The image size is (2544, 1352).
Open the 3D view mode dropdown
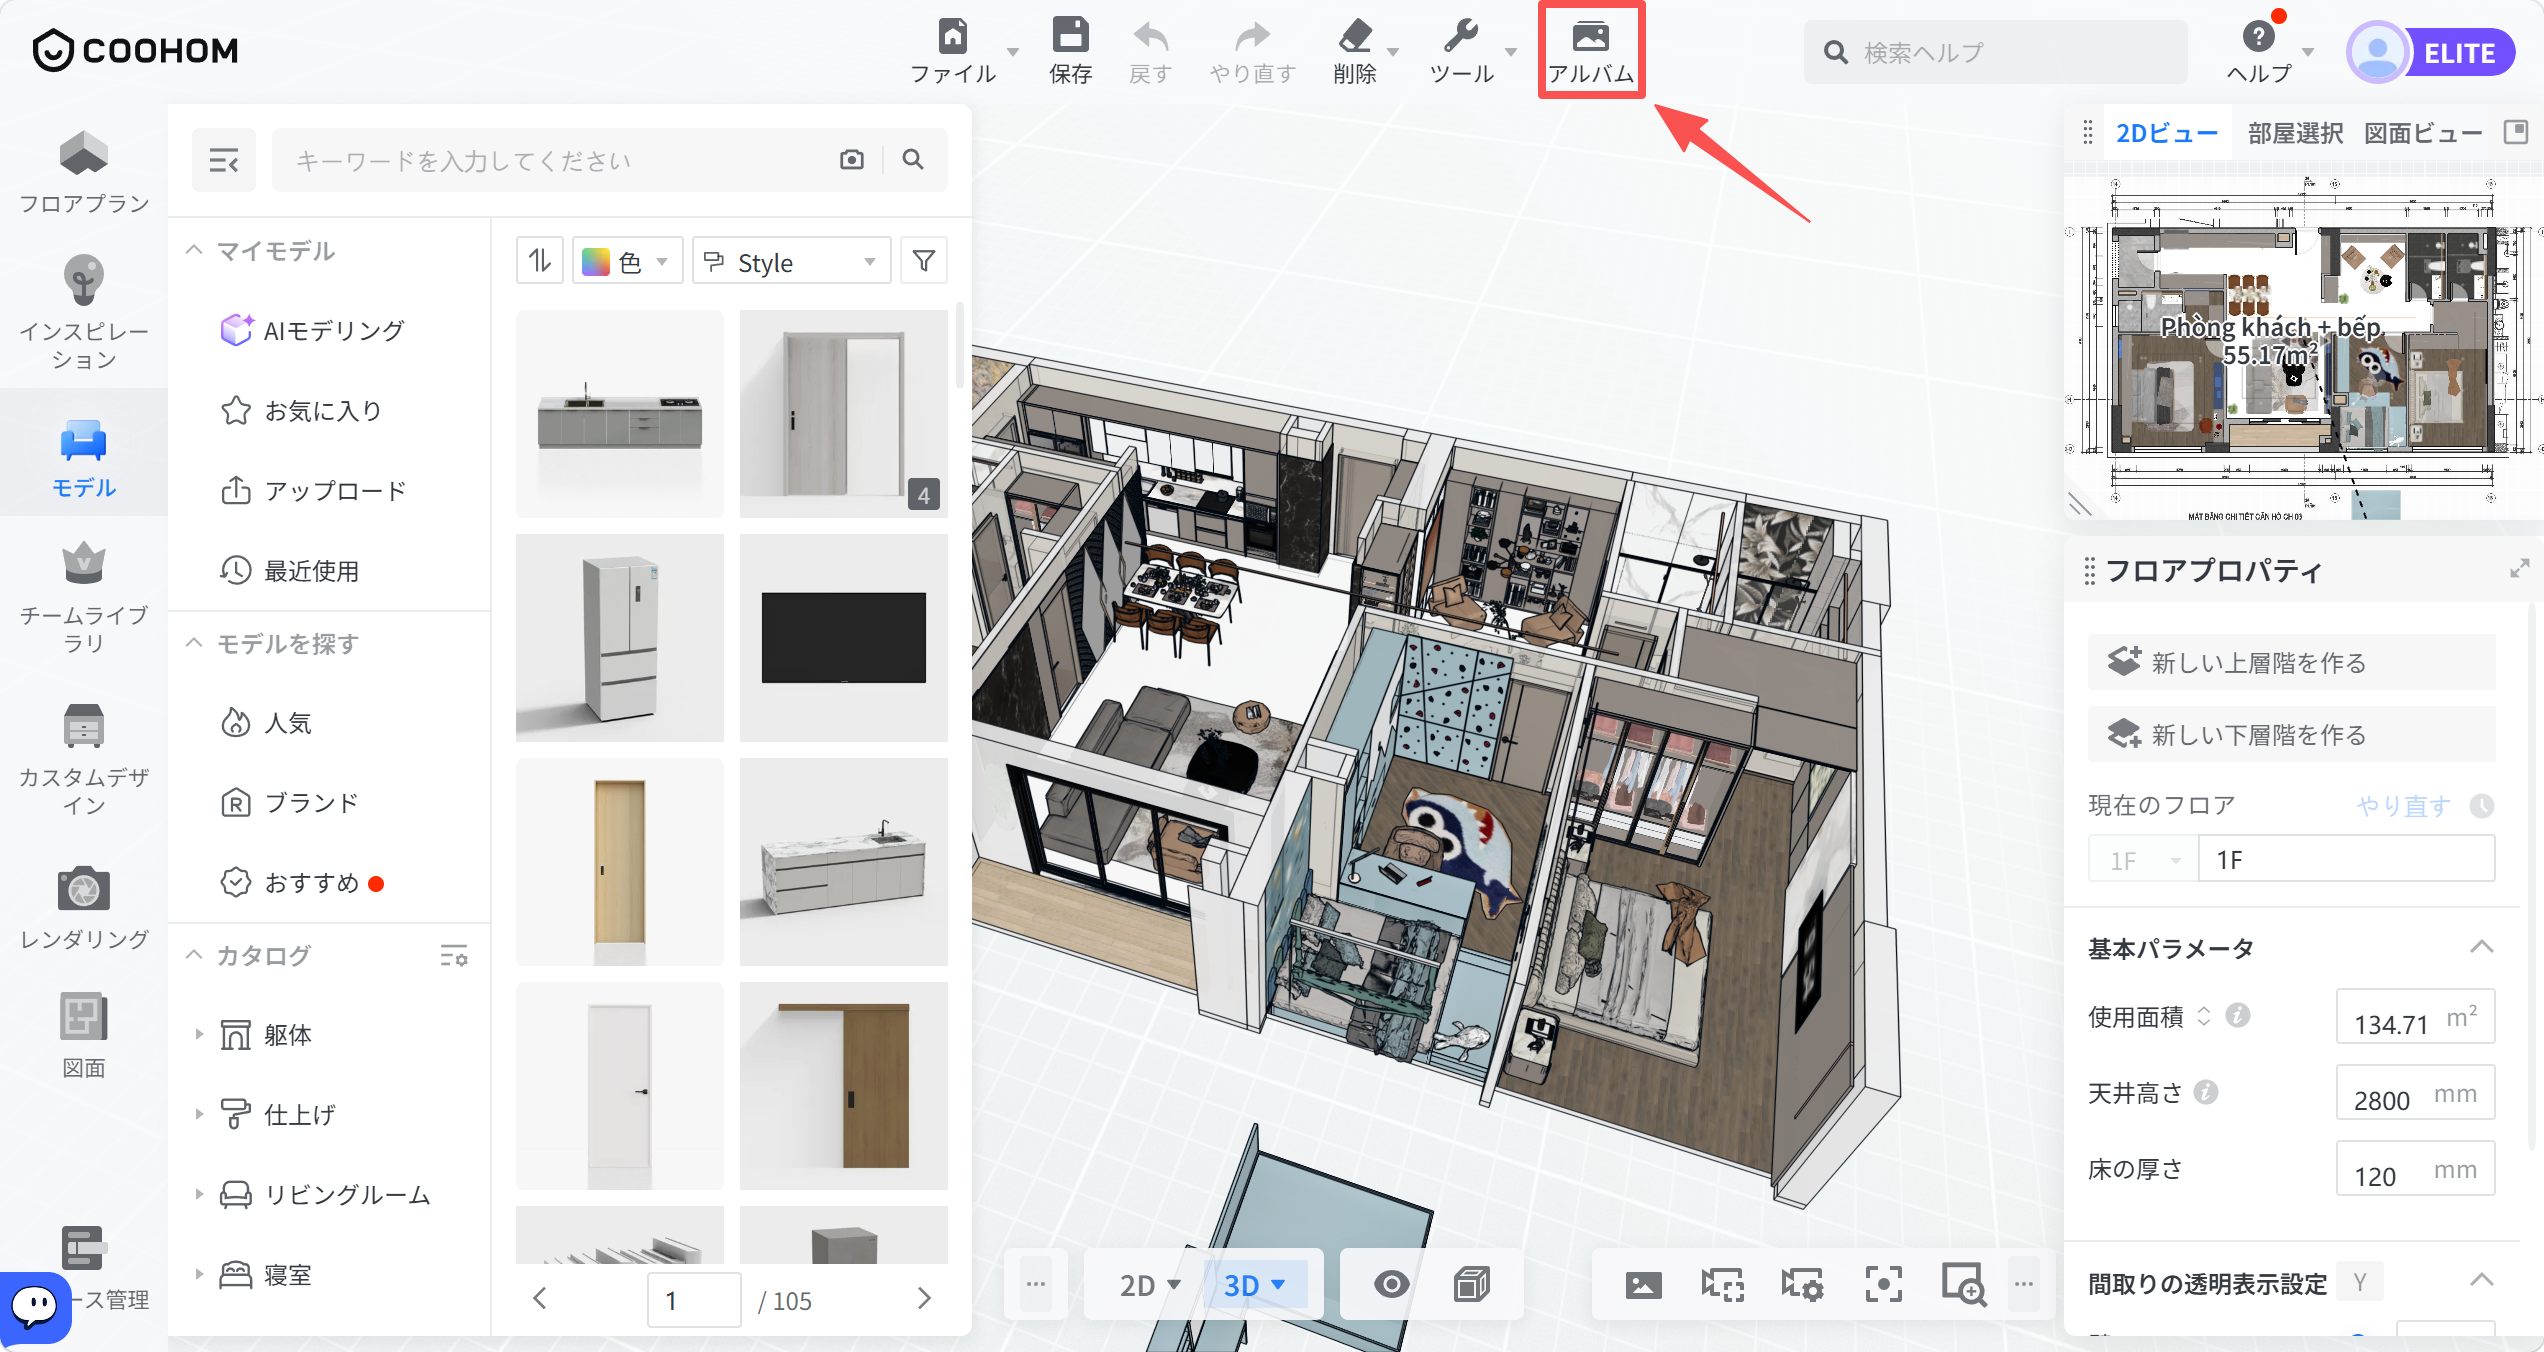[1255, 1285]
